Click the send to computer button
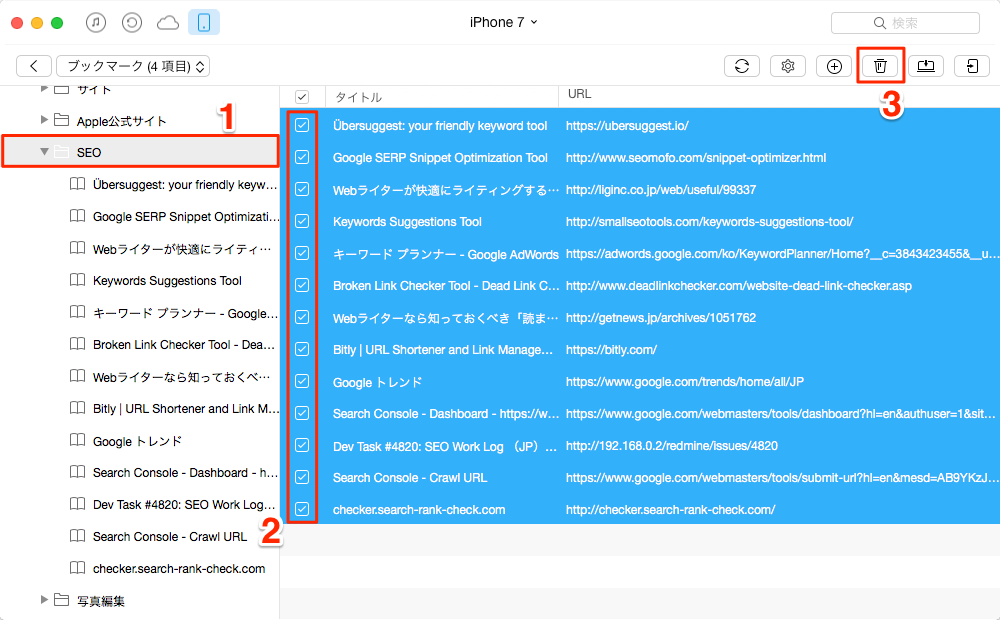 (926, 66)
